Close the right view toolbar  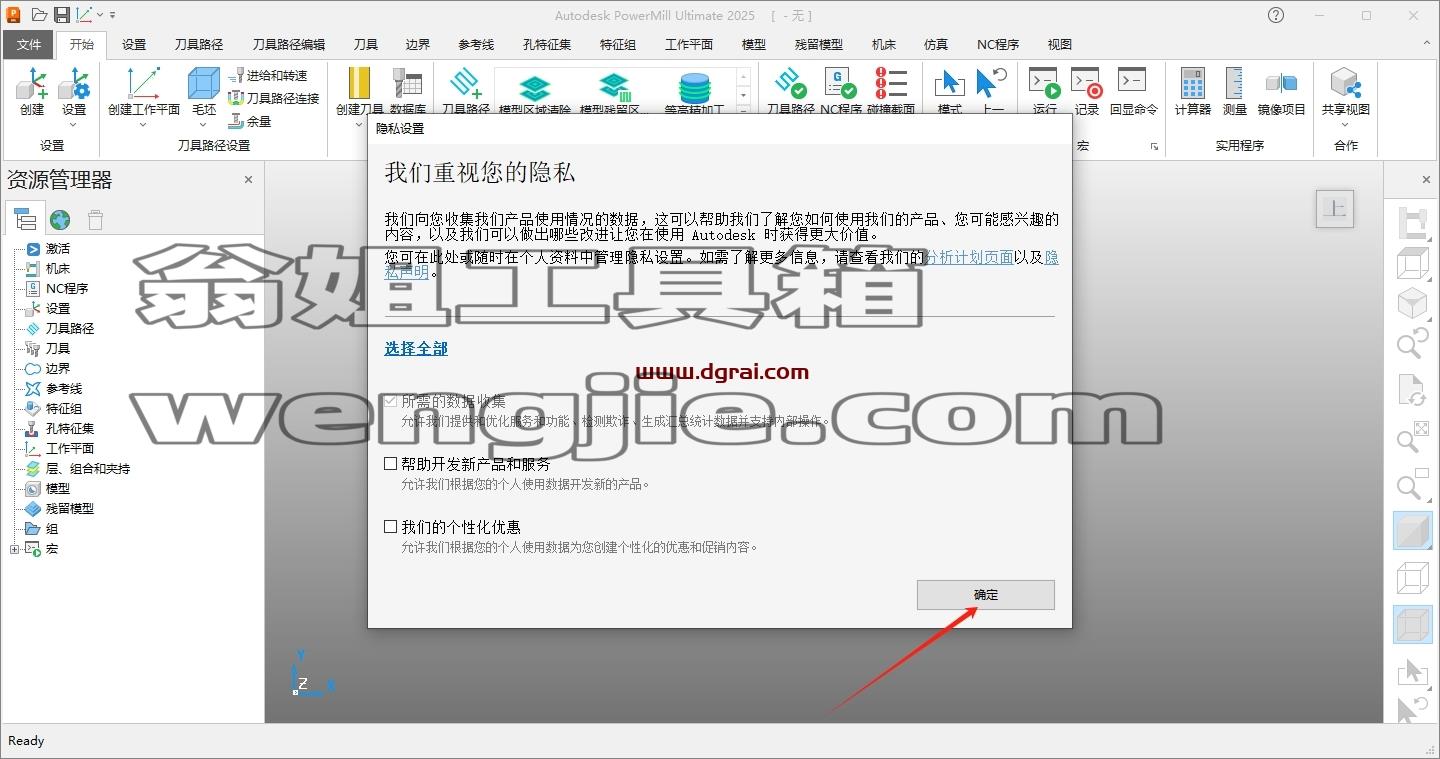point(1426,180)
